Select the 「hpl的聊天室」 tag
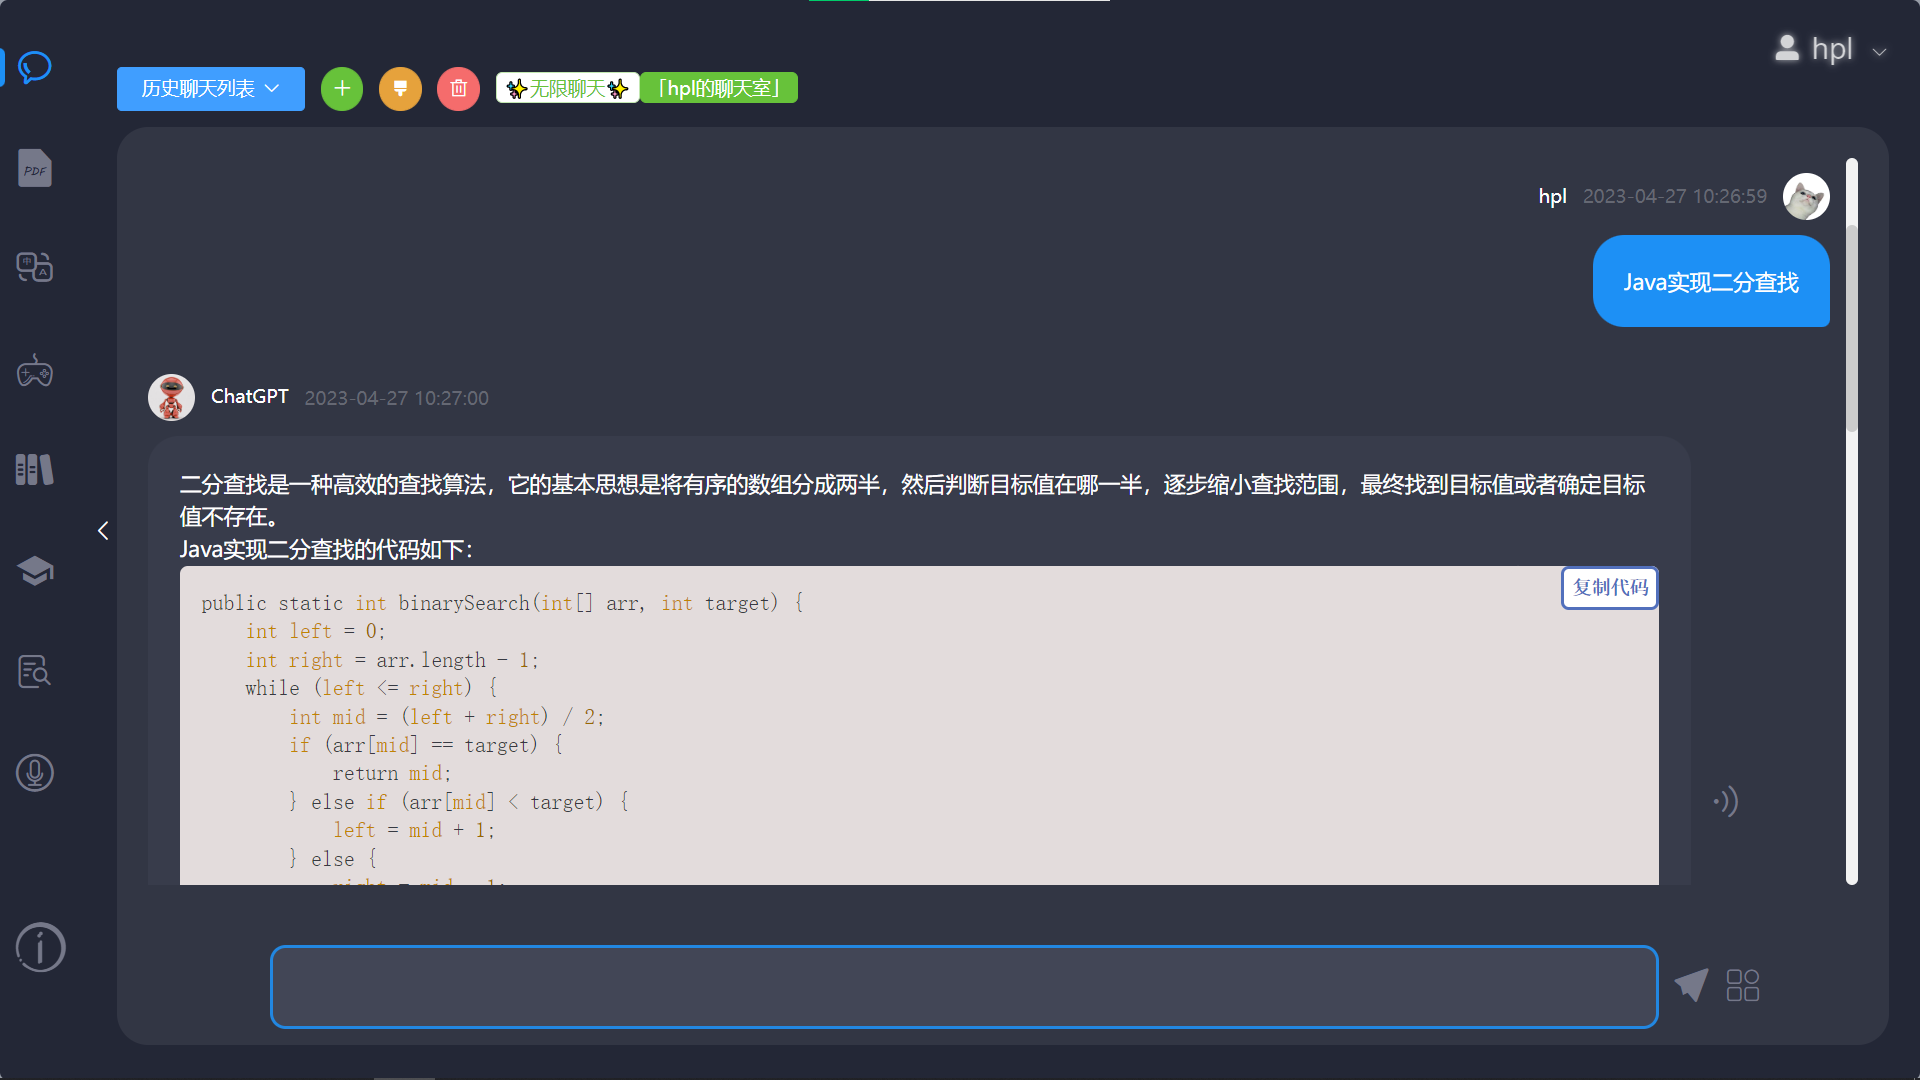Screen dimensions: 1920x1080 click(718, 89)
